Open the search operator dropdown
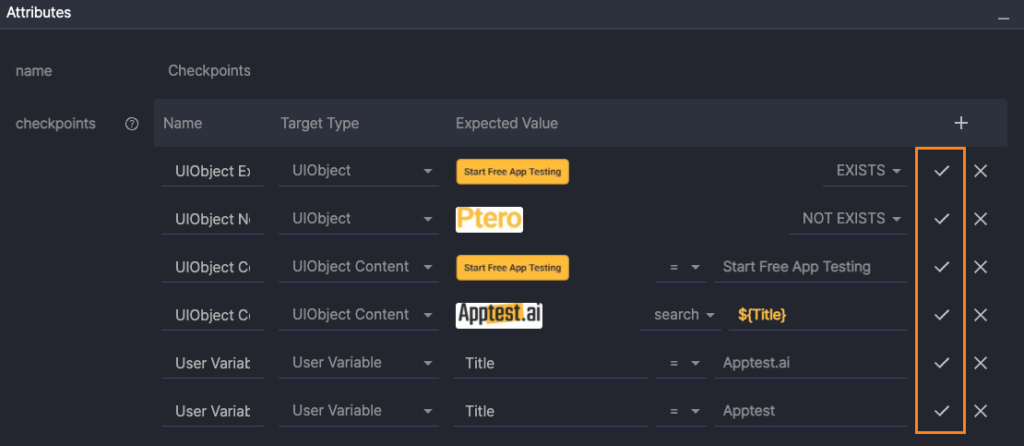Screen dimensions: 1024x446 (x=685, y=315)
